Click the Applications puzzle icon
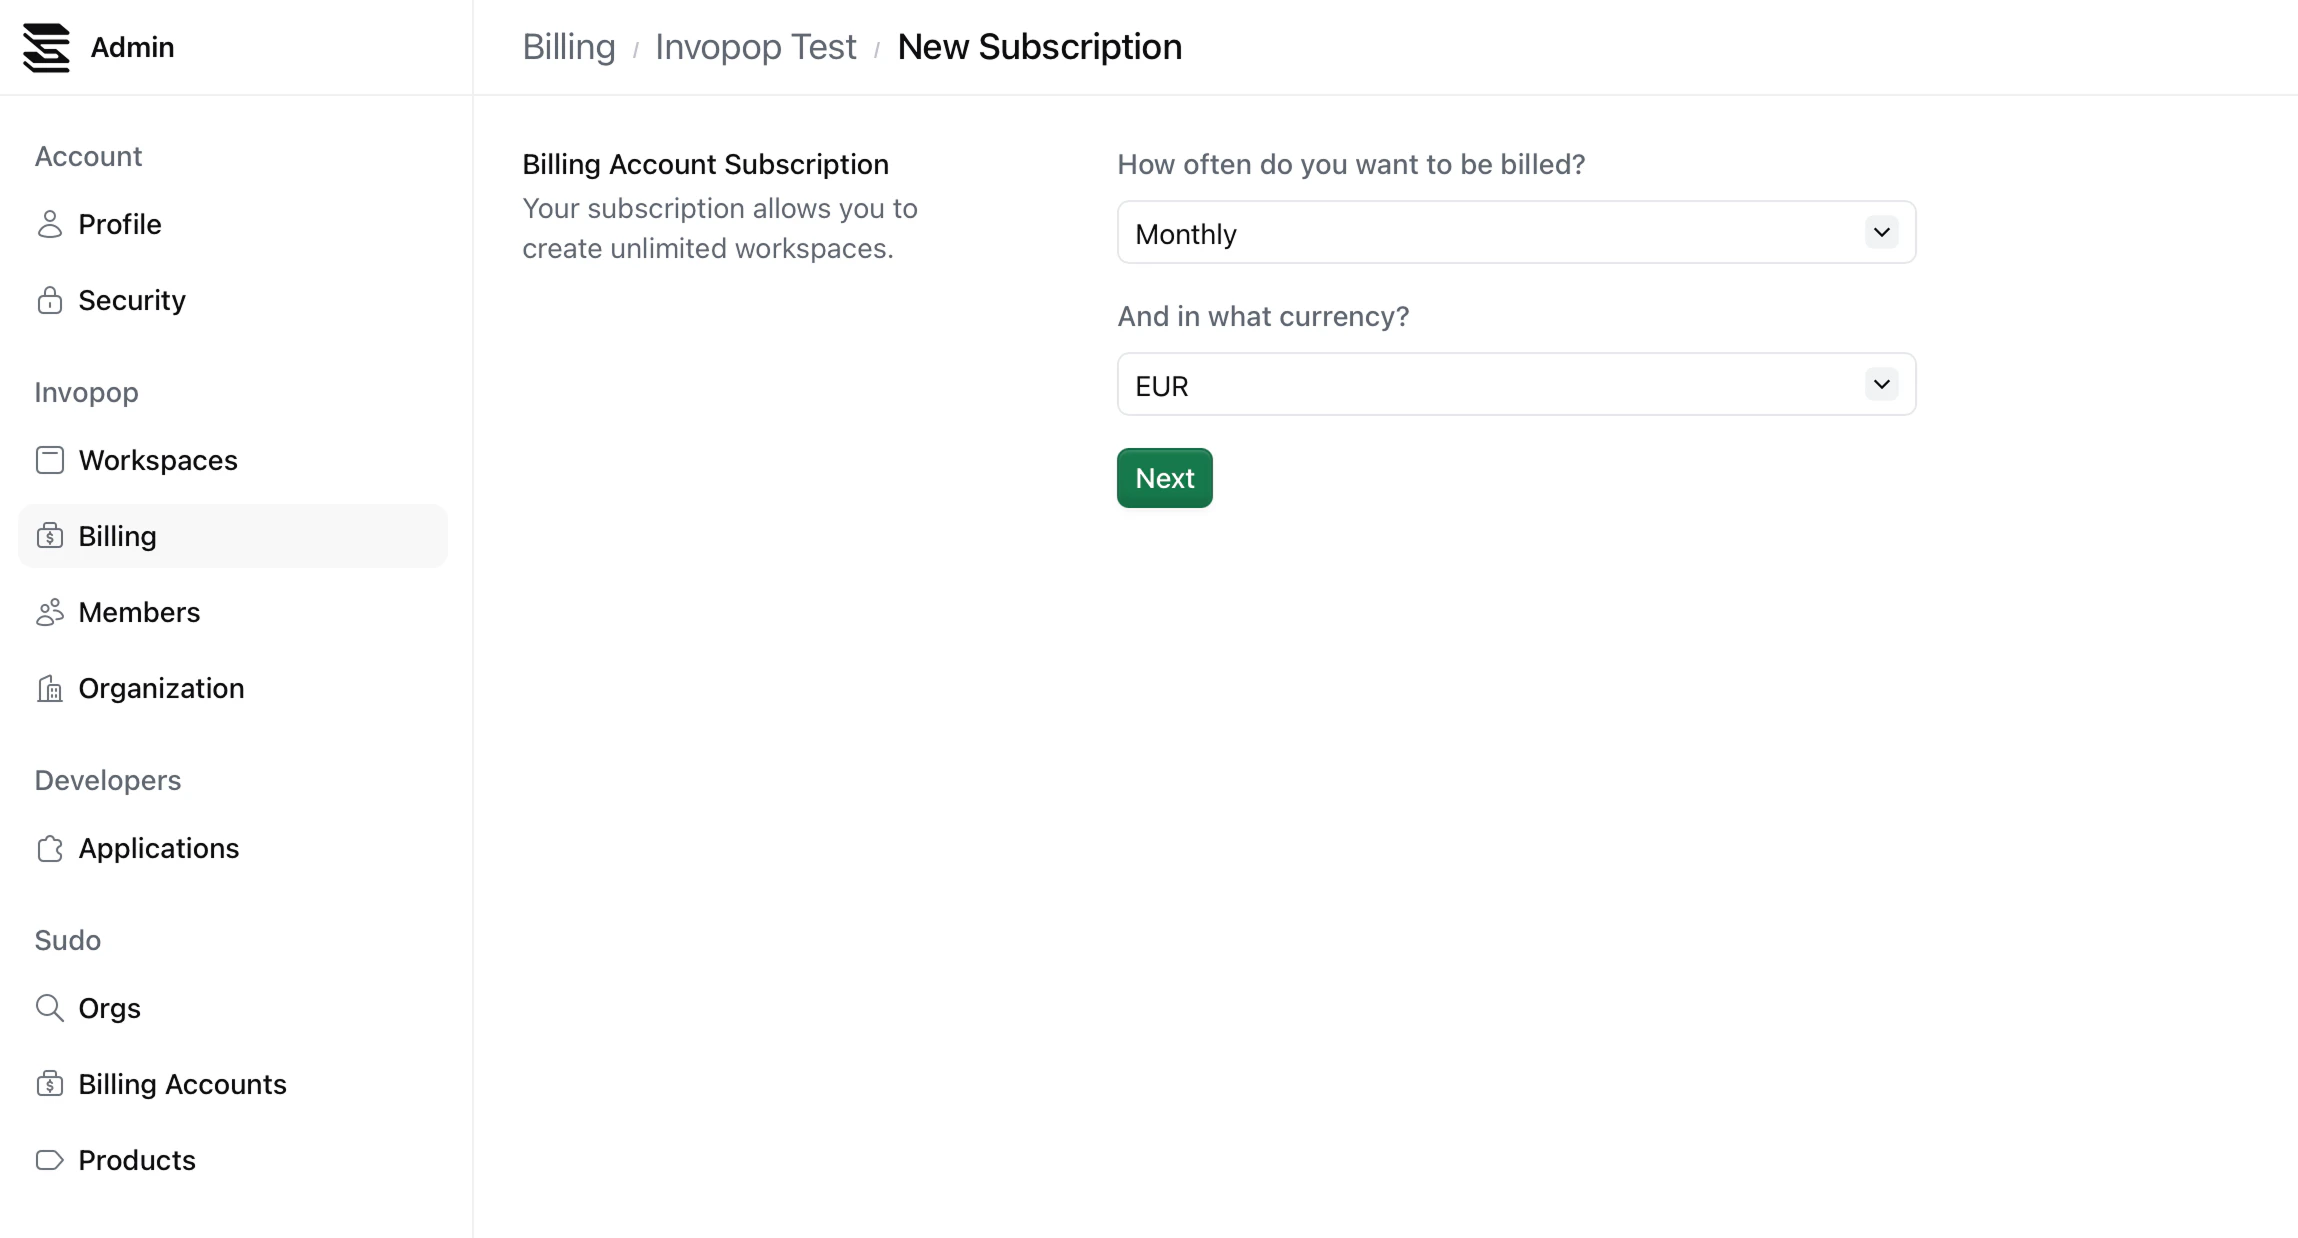 tap(49, 848)
